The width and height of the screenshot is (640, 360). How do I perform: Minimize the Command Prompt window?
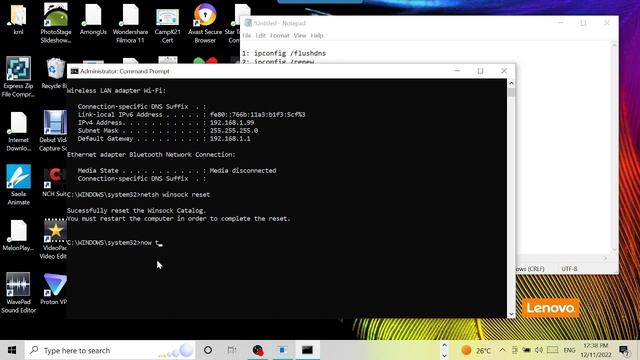tap(457, 71)
